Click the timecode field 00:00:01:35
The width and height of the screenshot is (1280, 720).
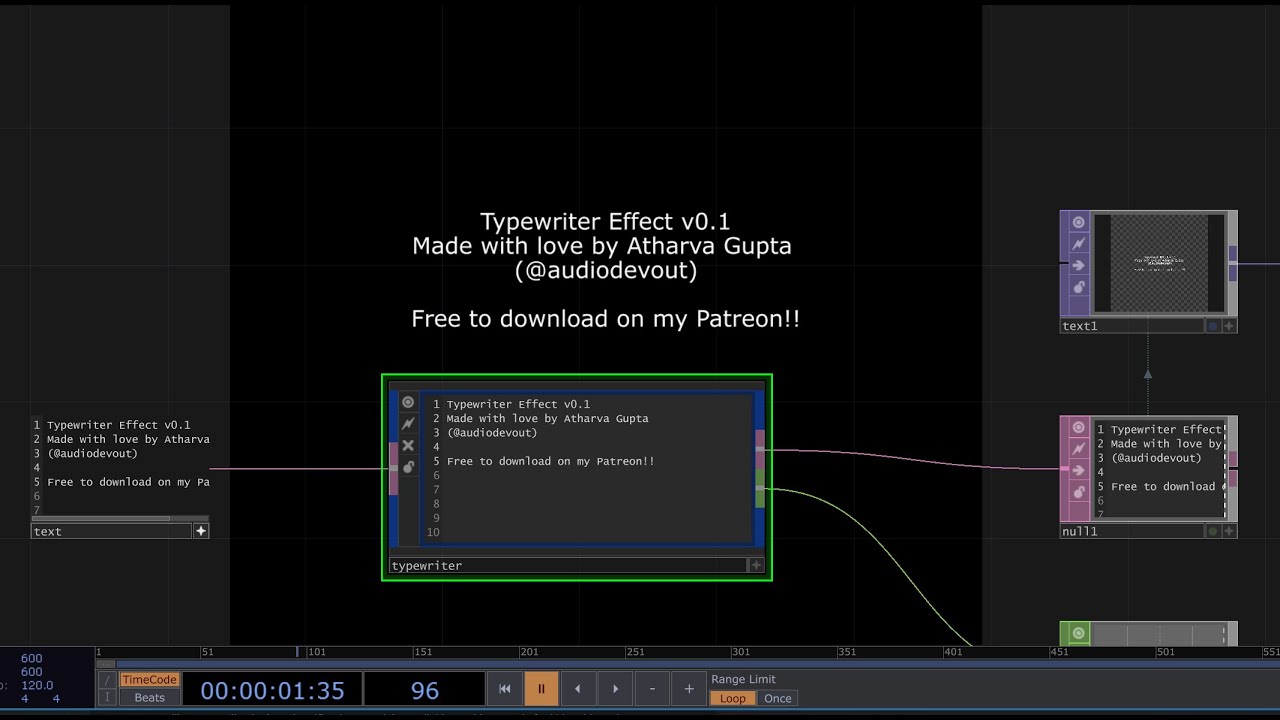pyautogui.click(x=272, y=690)
